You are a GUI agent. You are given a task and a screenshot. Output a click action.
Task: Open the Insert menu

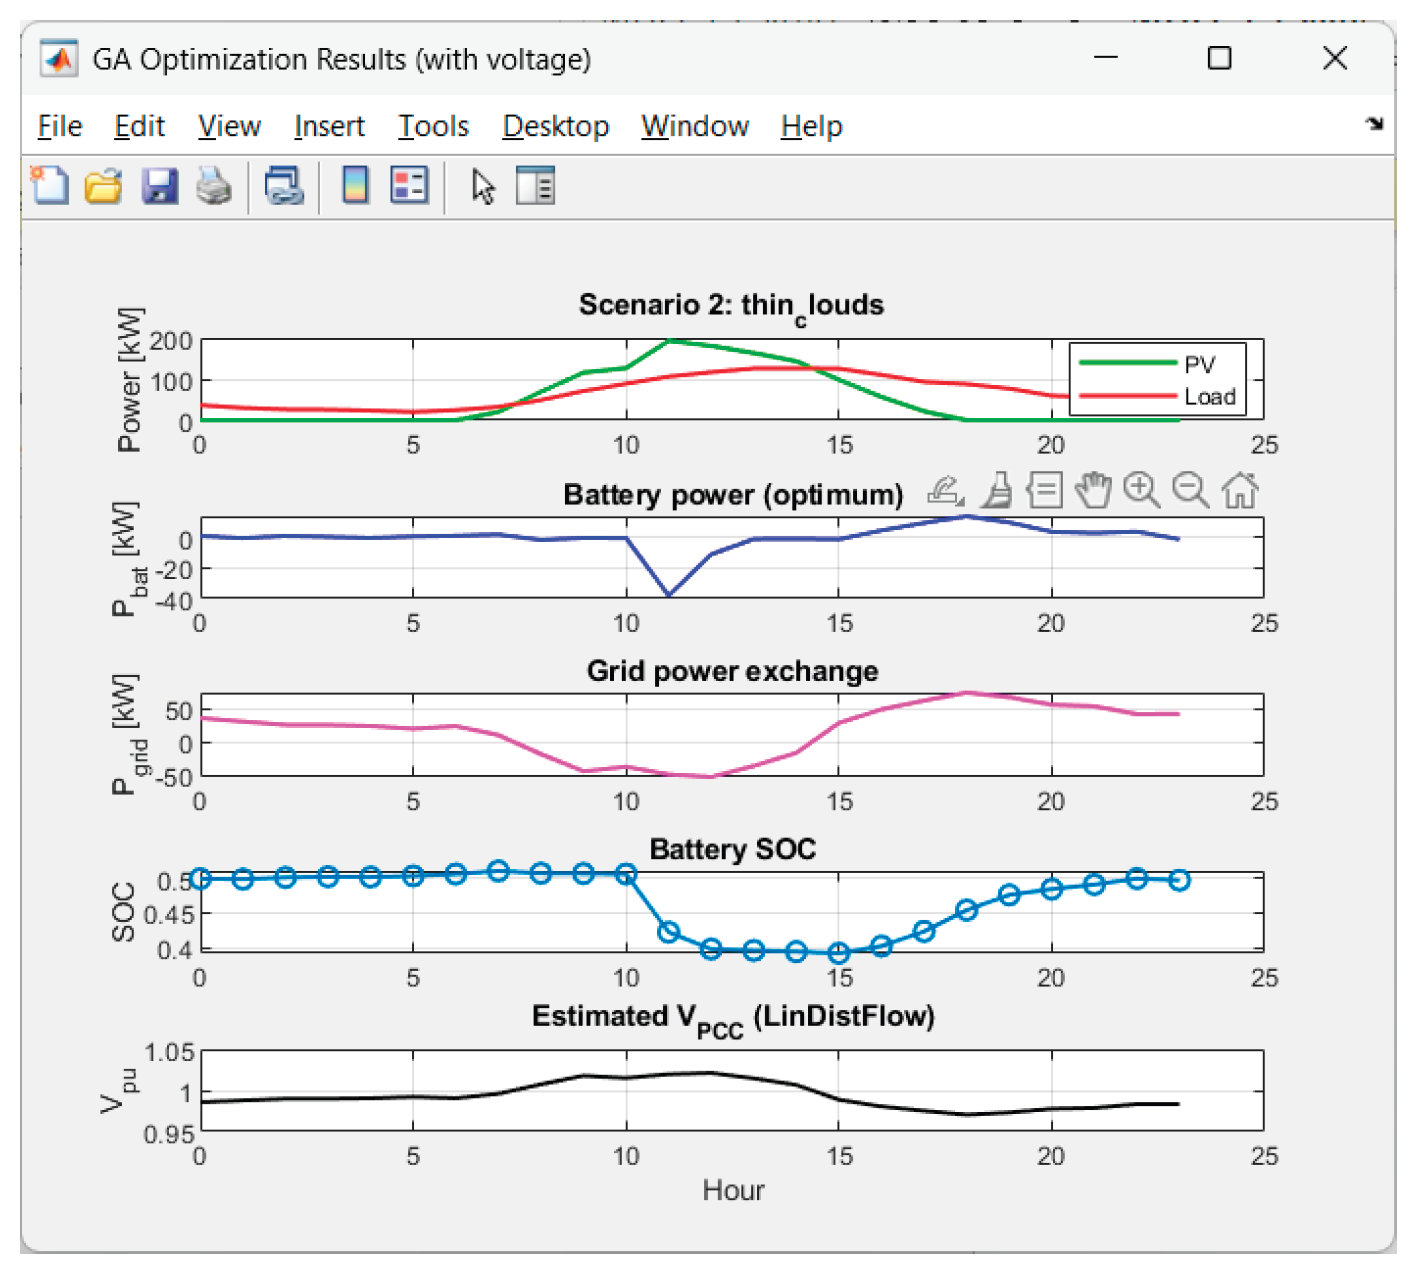point(329,127)
